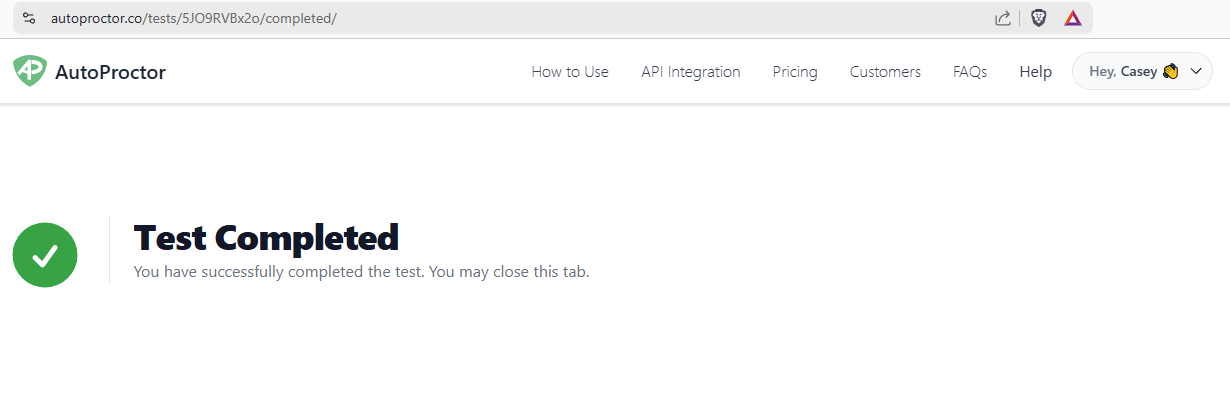The image size is (1230, 418).
Task: Expand the chevron next to Casey
Action: click(1196, 72)
